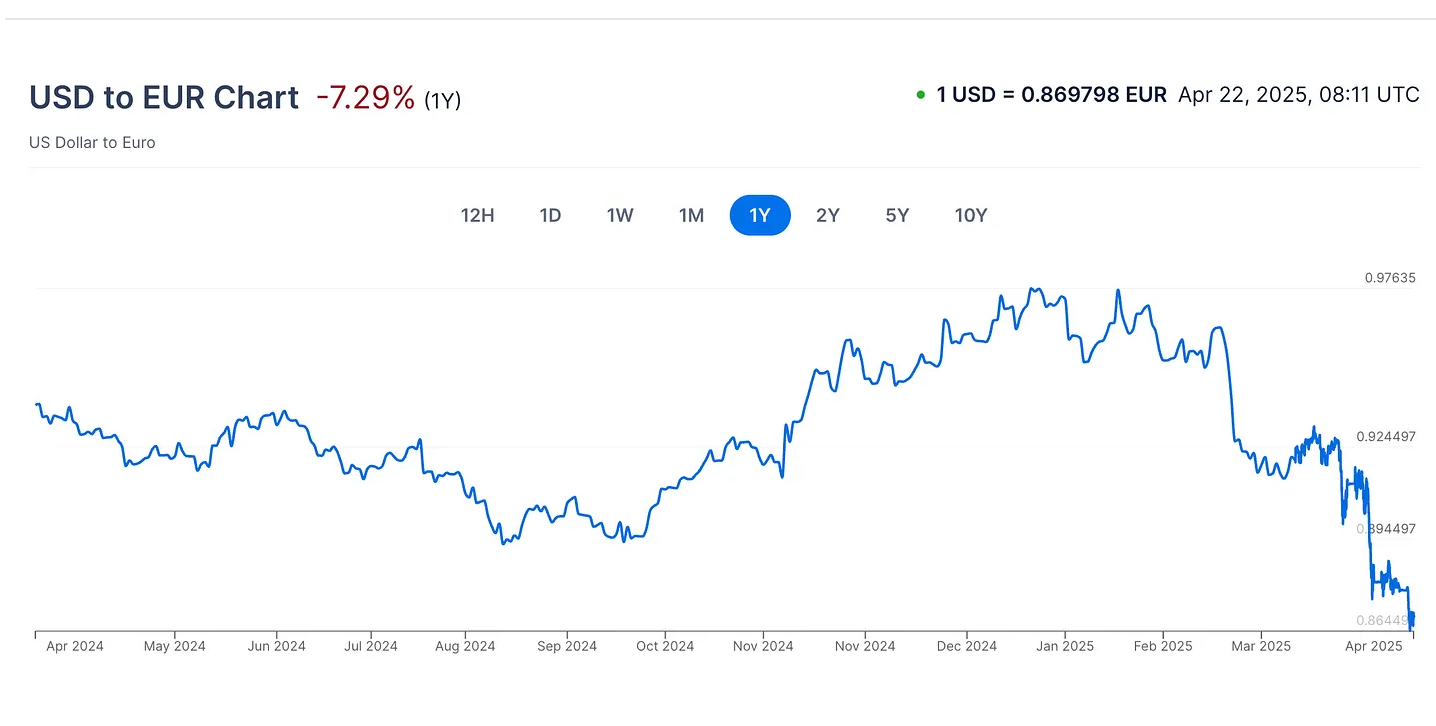
Task: Click the USD to EUR Chart title
Action: click(x=164, y=97)
